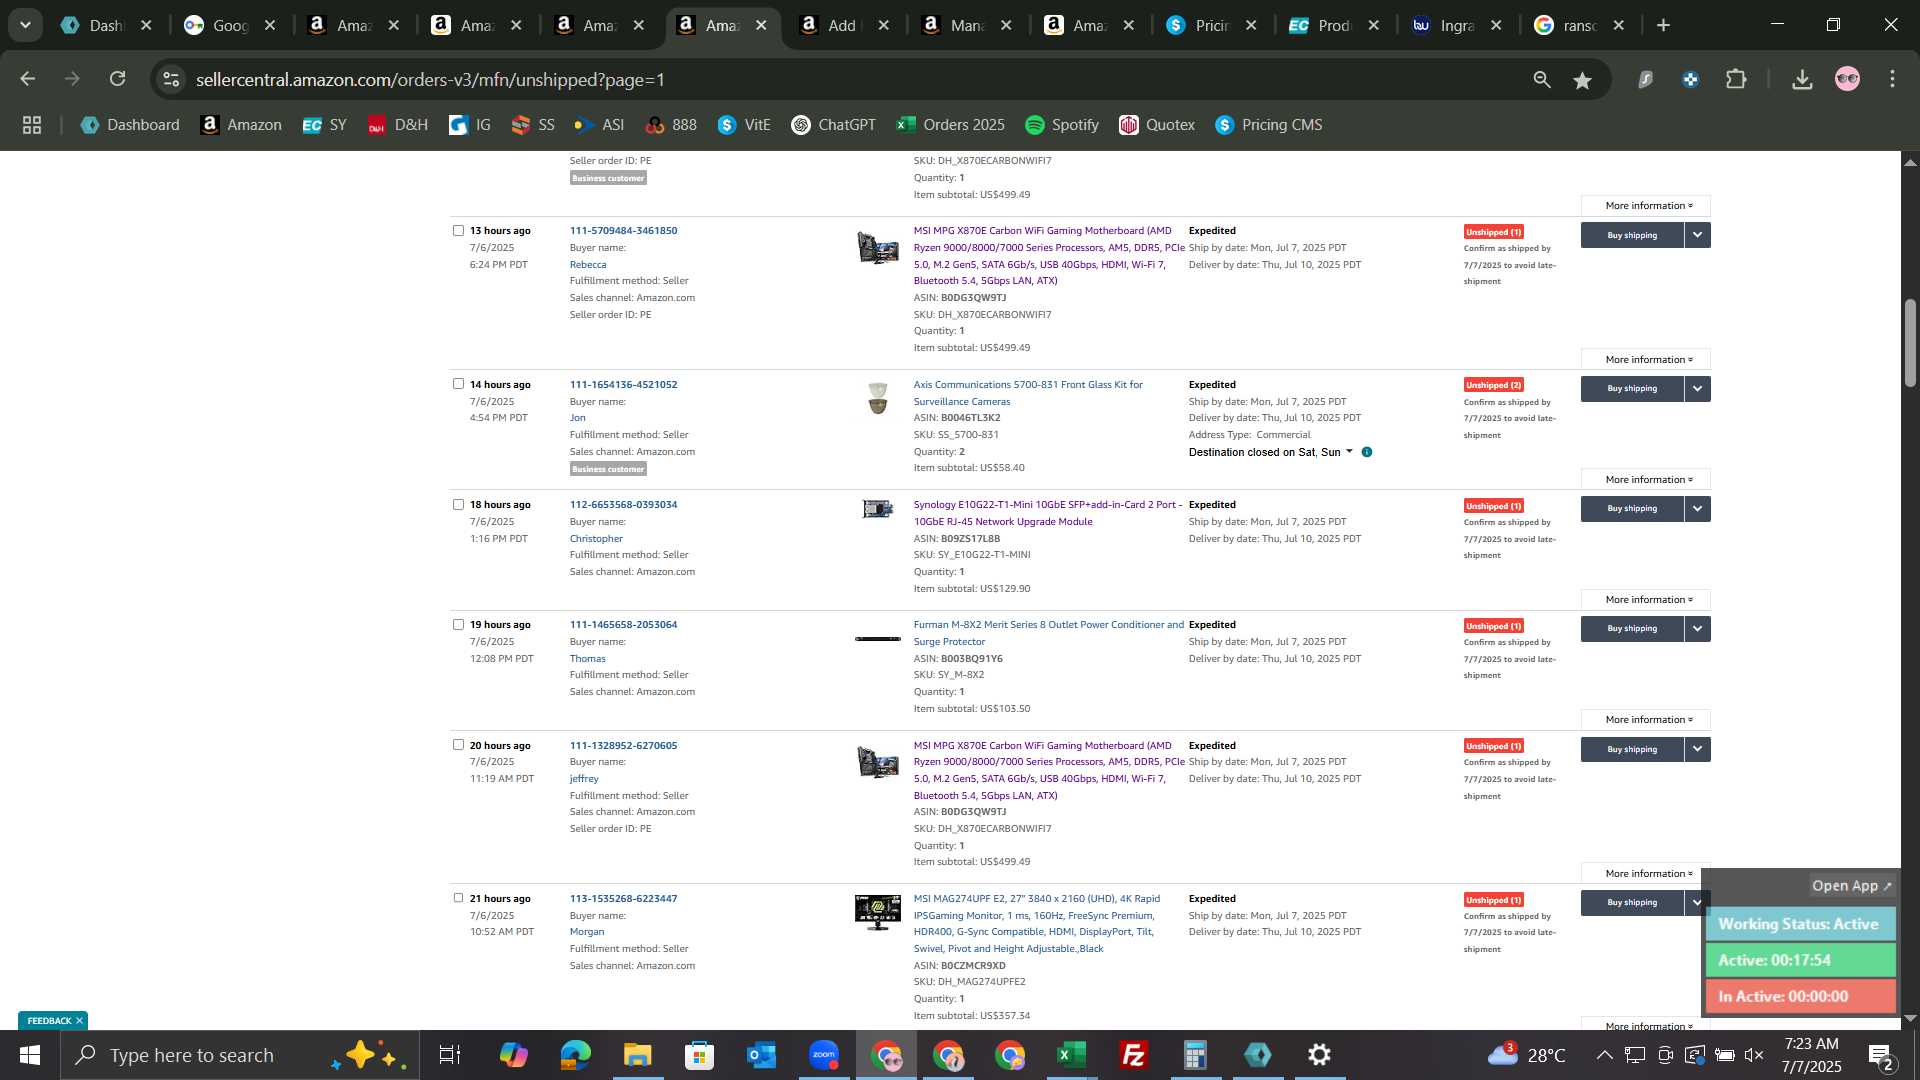
Task: Open the Pricing CMS bookmark
Action: [x=1268, y=125]
